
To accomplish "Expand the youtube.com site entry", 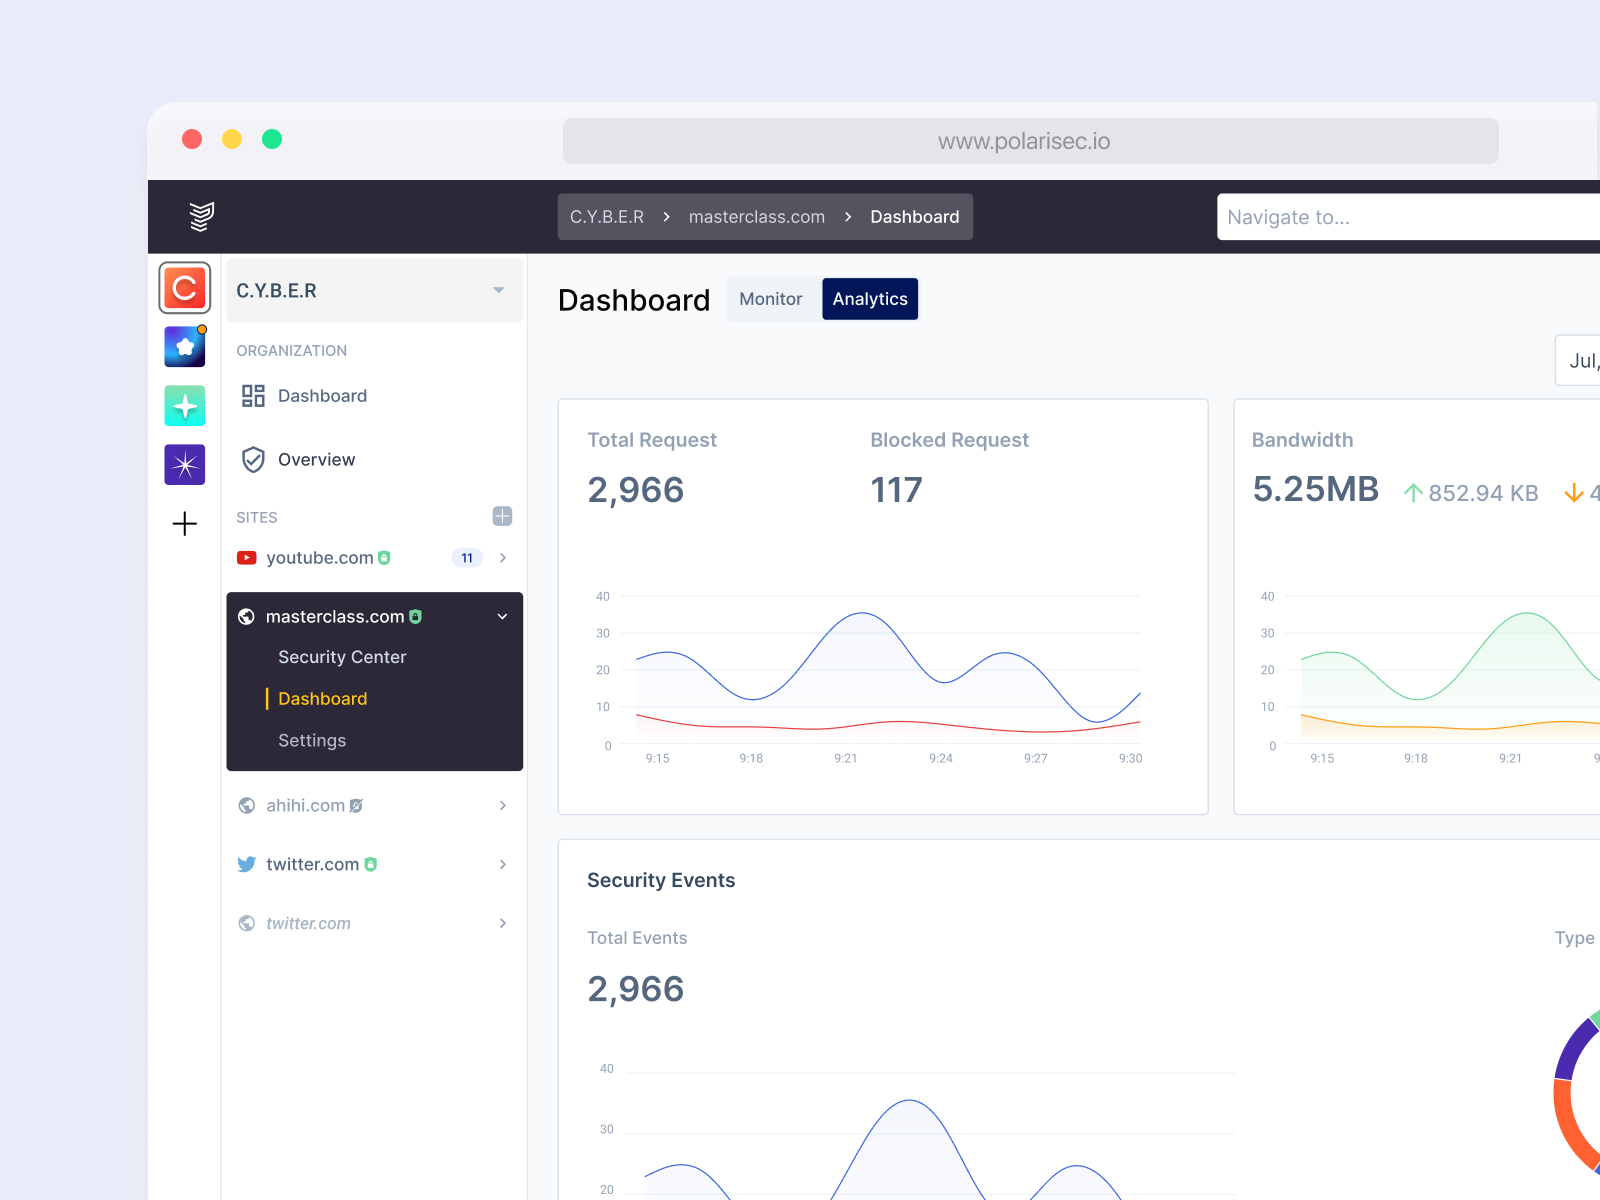I will click(x=502, y=558).
